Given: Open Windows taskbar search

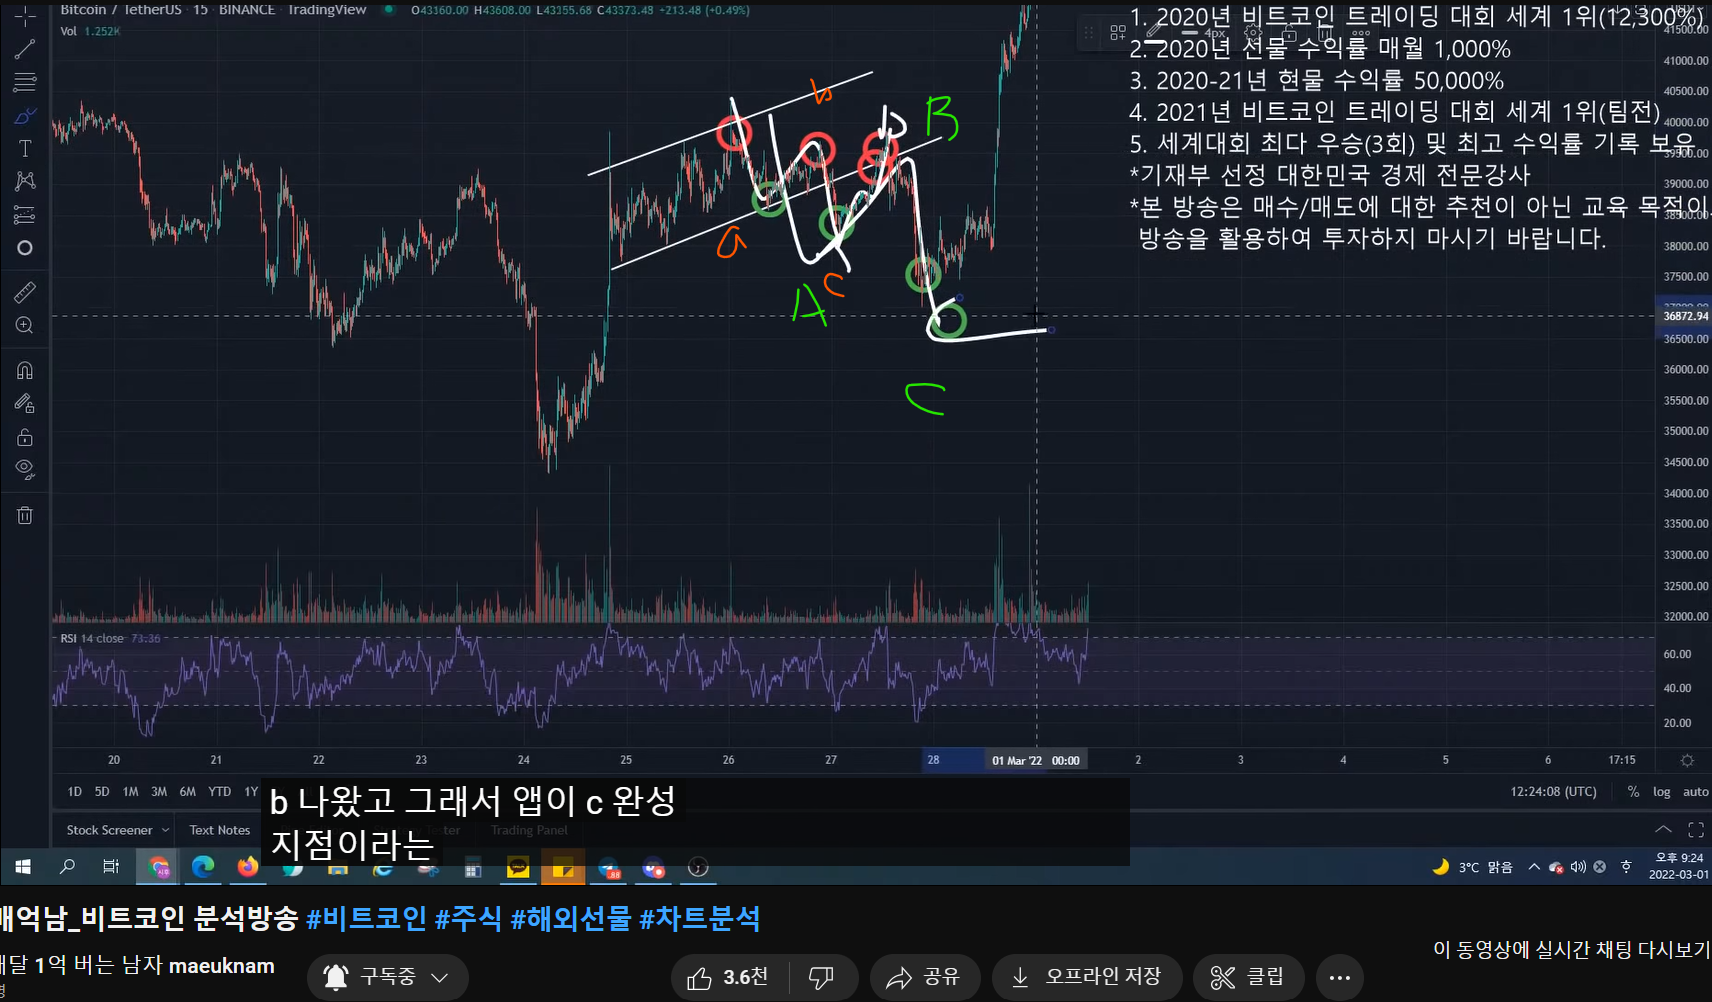Looking at the screenshot, I should coord(67,867).
